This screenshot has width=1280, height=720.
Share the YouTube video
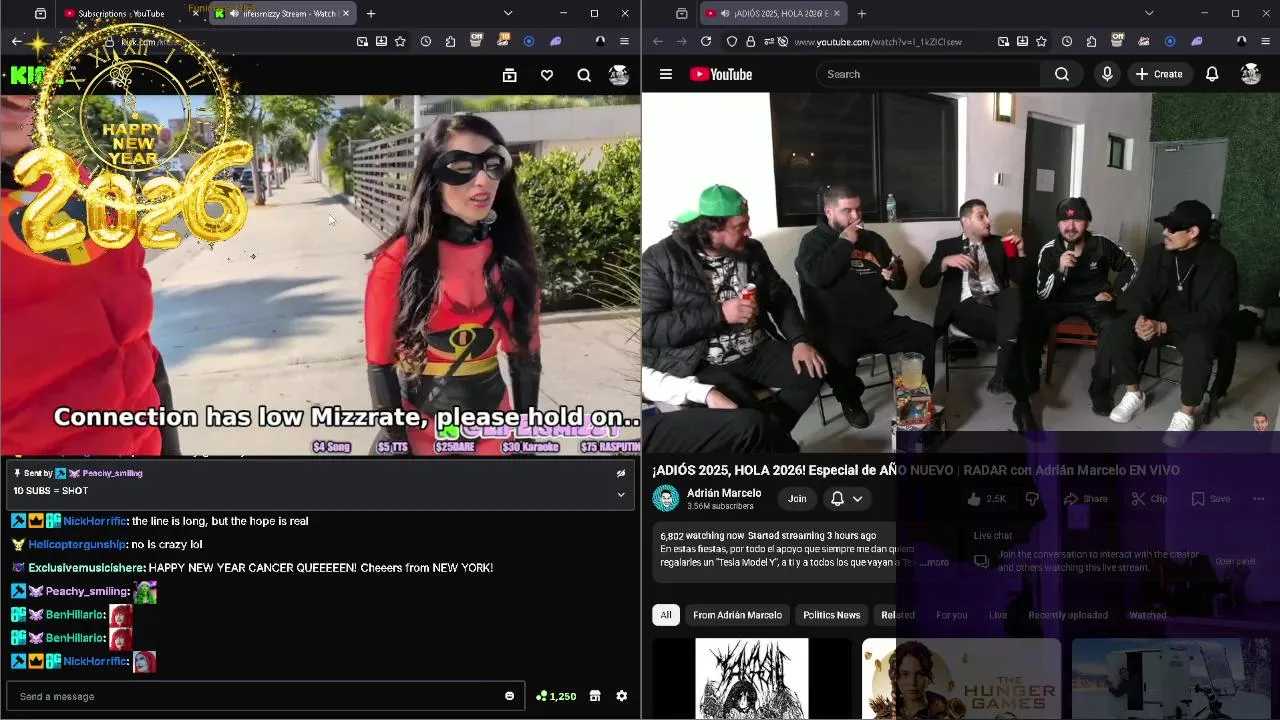[x=1085, y=498]
